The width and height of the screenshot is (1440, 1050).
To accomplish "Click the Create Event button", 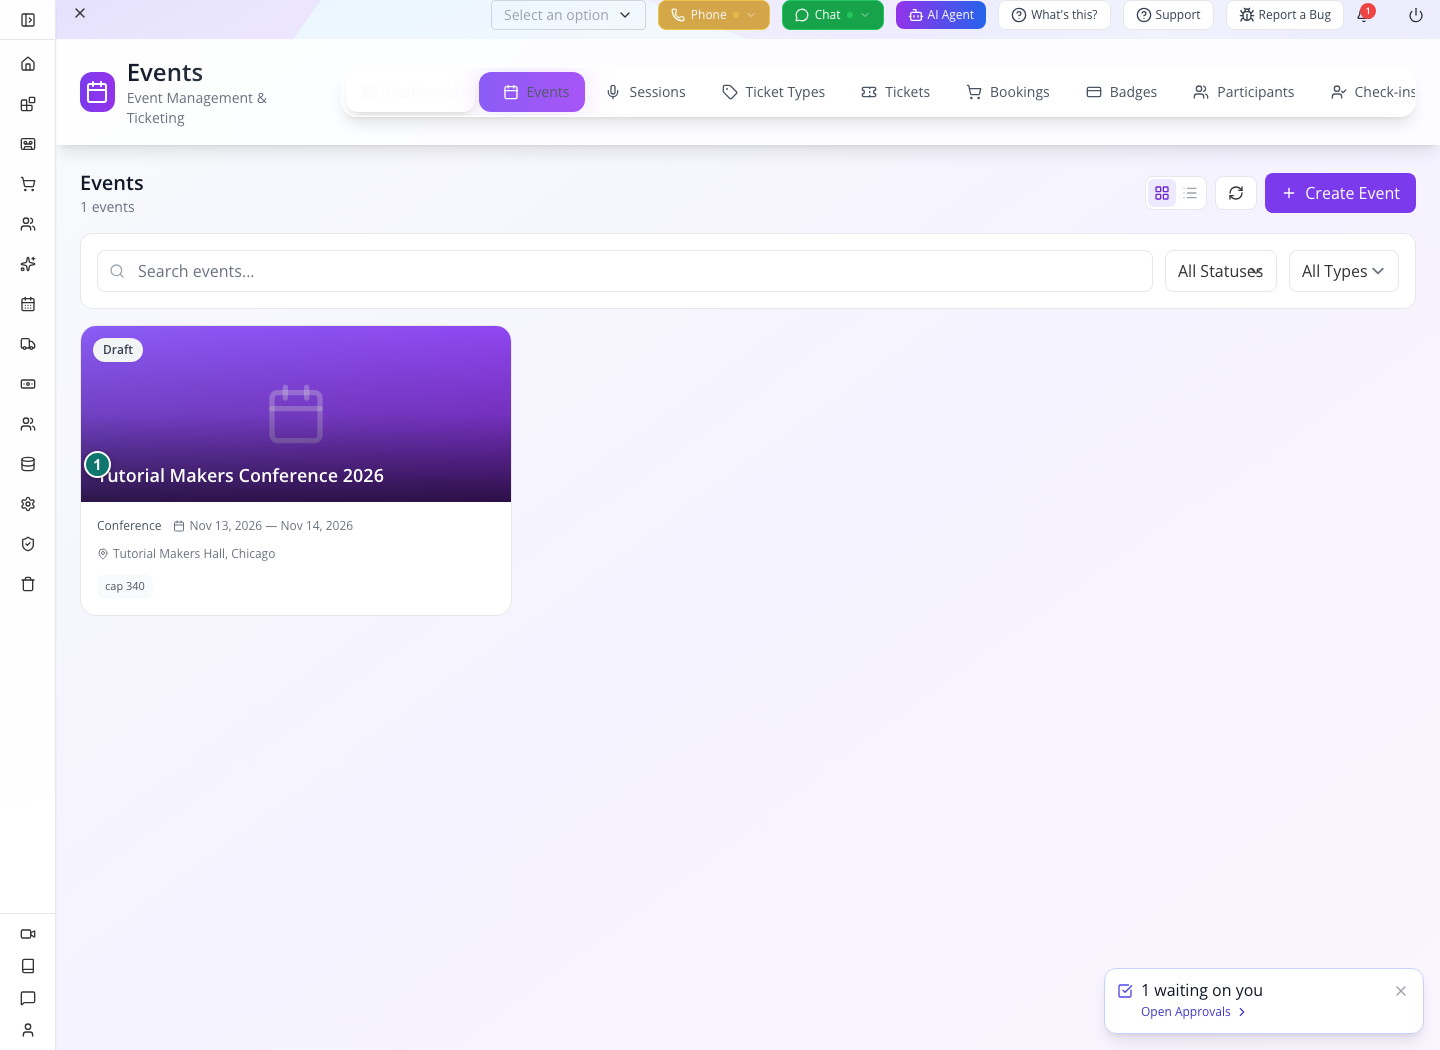I will pos(1340,193).
